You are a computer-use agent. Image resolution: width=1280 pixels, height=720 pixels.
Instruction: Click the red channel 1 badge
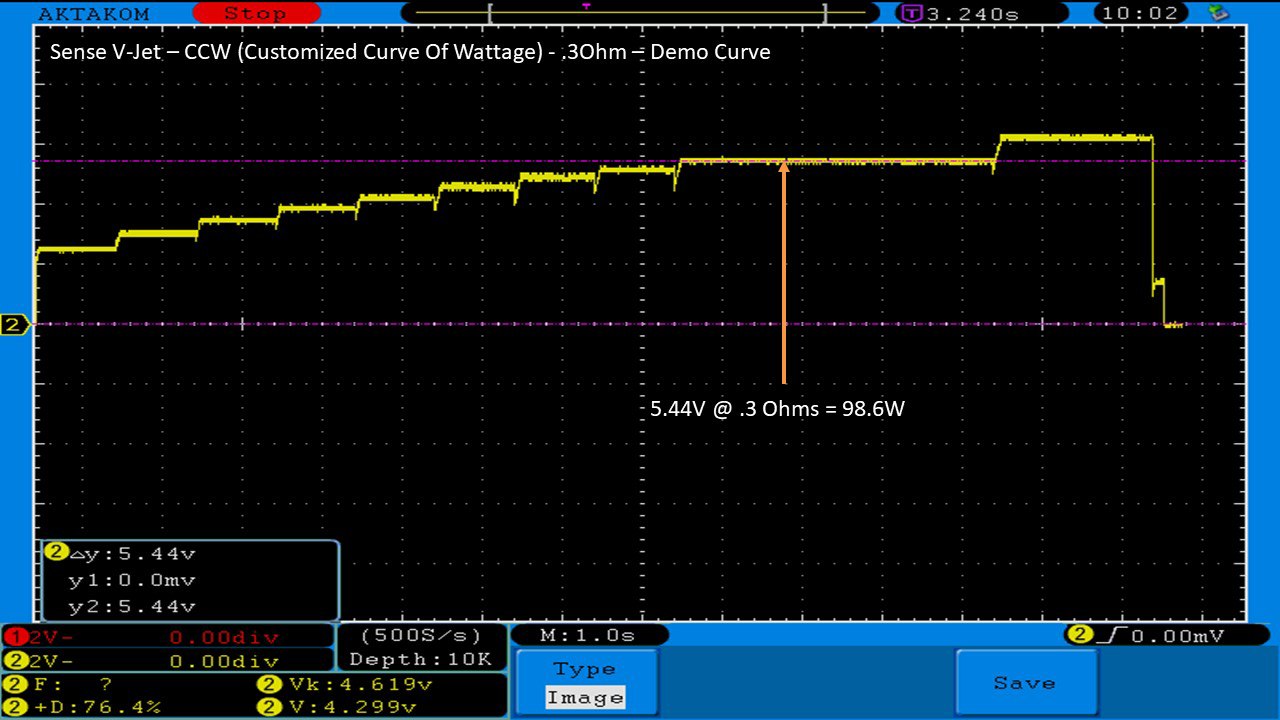(x=12, y=636)
